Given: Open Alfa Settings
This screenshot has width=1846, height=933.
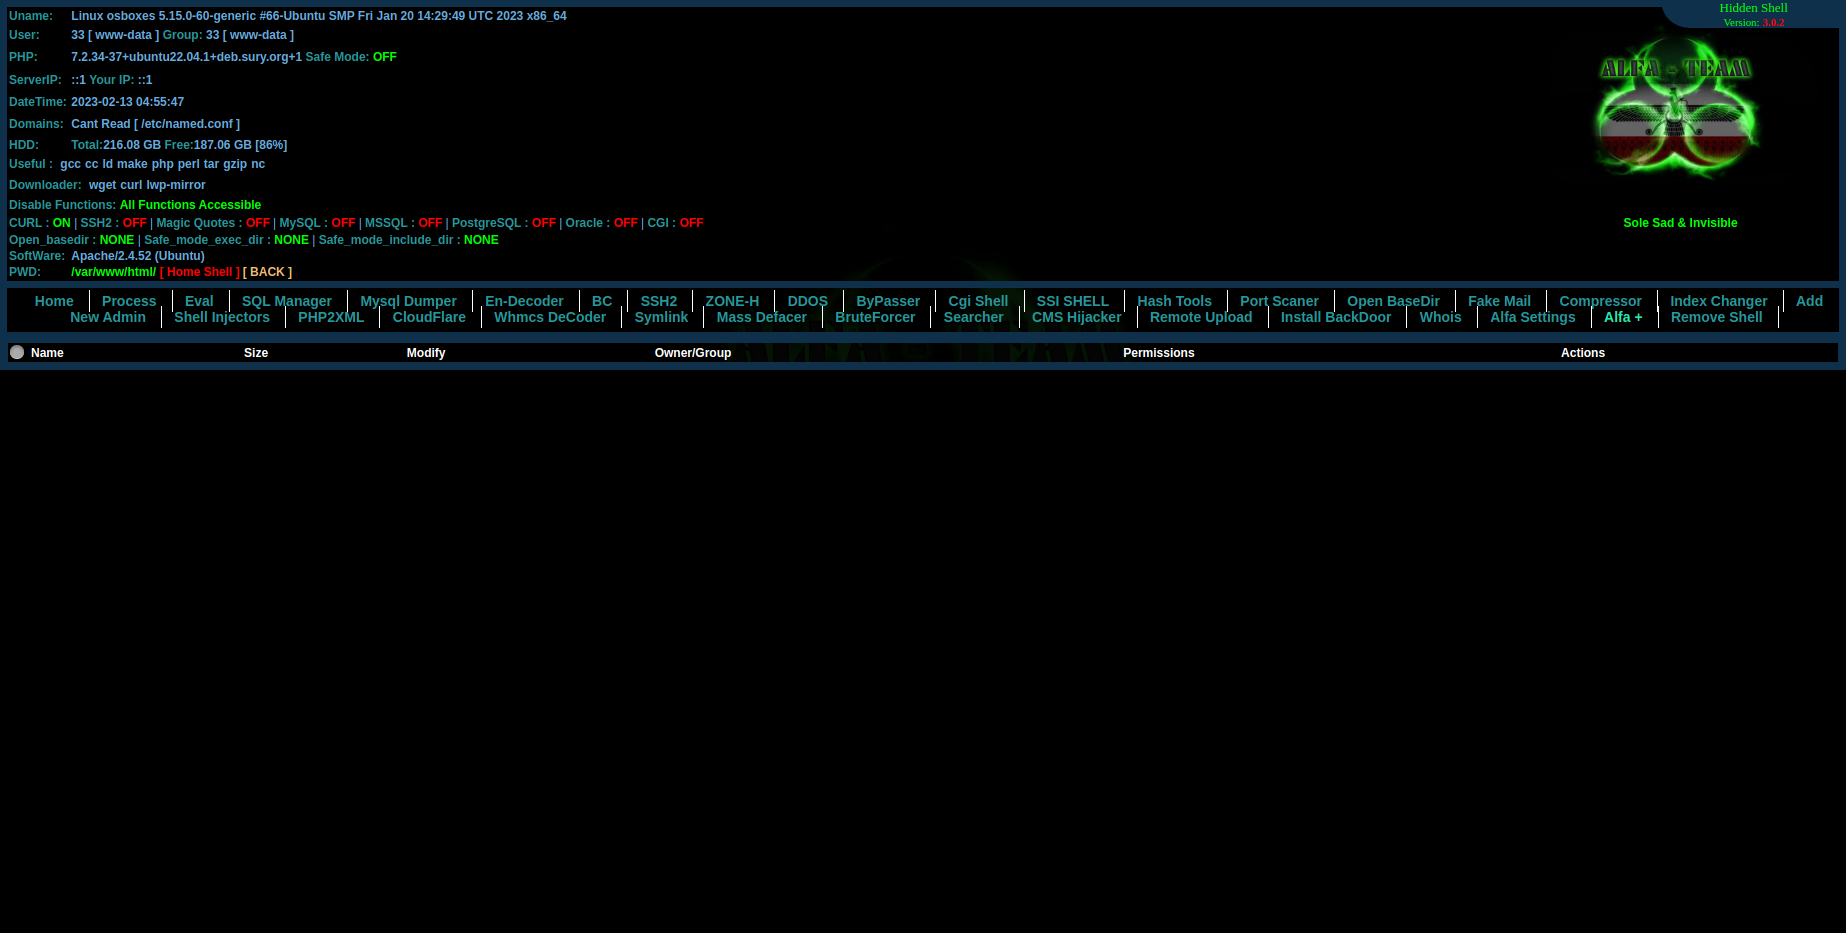Looking at the screenshot, I should (1532, 317).
